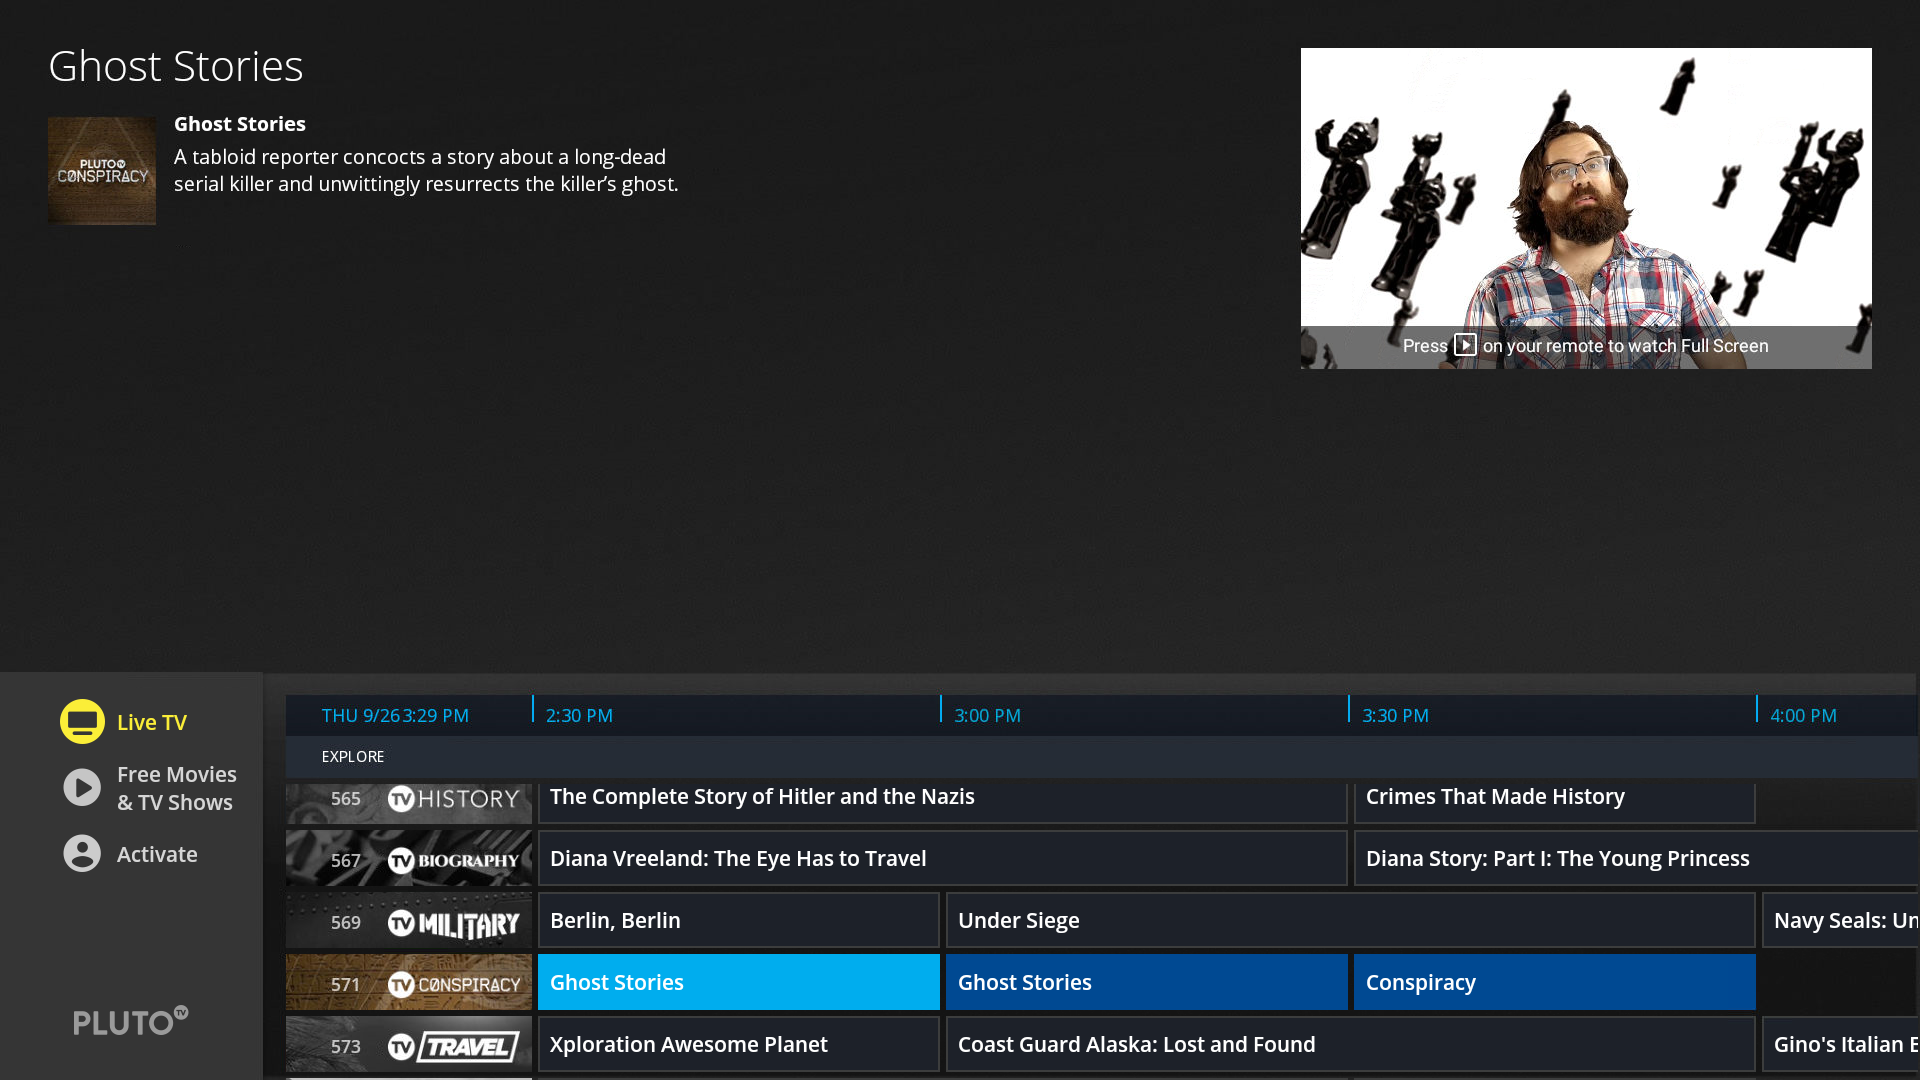The width and height of the screenshot is (1920, 1080).
Task: Select Berlin, Berlin program
Action: point(739,921)
